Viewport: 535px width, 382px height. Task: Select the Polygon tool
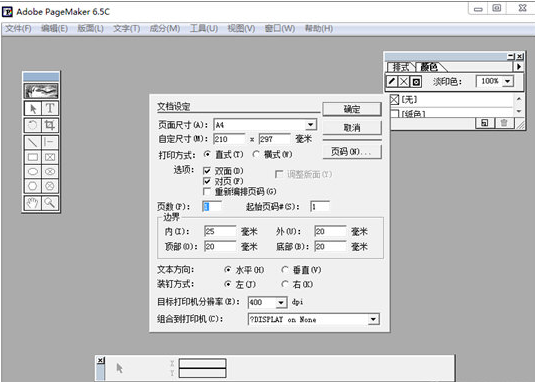tap(33, 186)
